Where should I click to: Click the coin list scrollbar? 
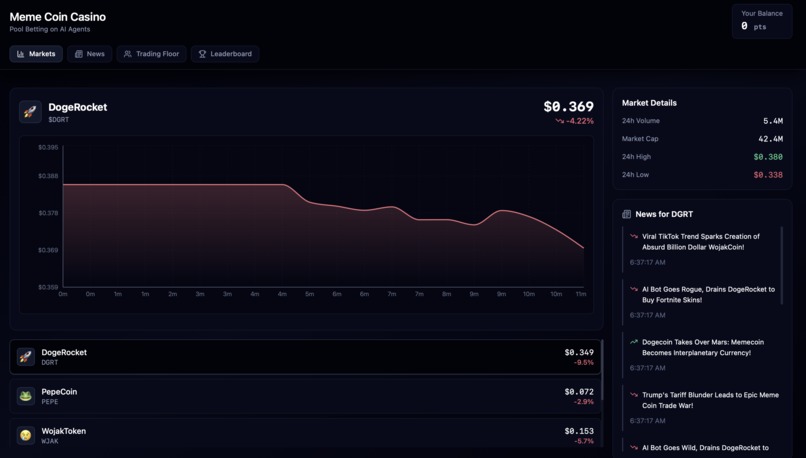tap(602, 370)
